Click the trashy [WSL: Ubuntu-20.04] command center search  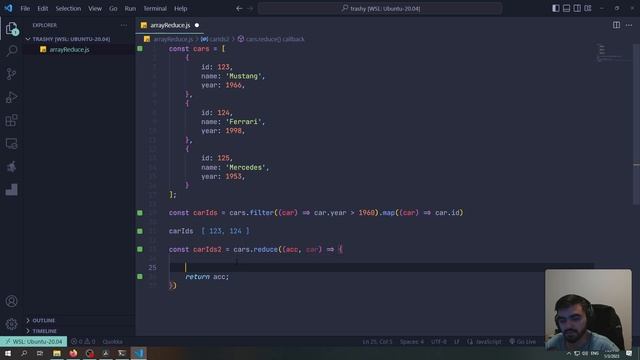[380, 8]
